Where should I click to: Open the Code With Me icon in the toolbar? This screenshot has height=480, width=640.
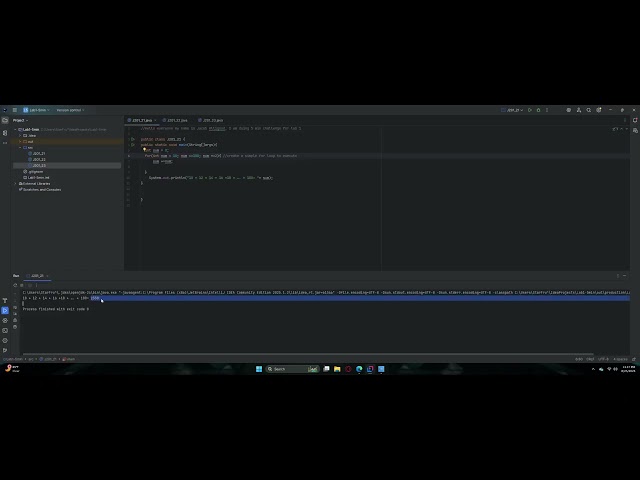[x=579, y=110]
